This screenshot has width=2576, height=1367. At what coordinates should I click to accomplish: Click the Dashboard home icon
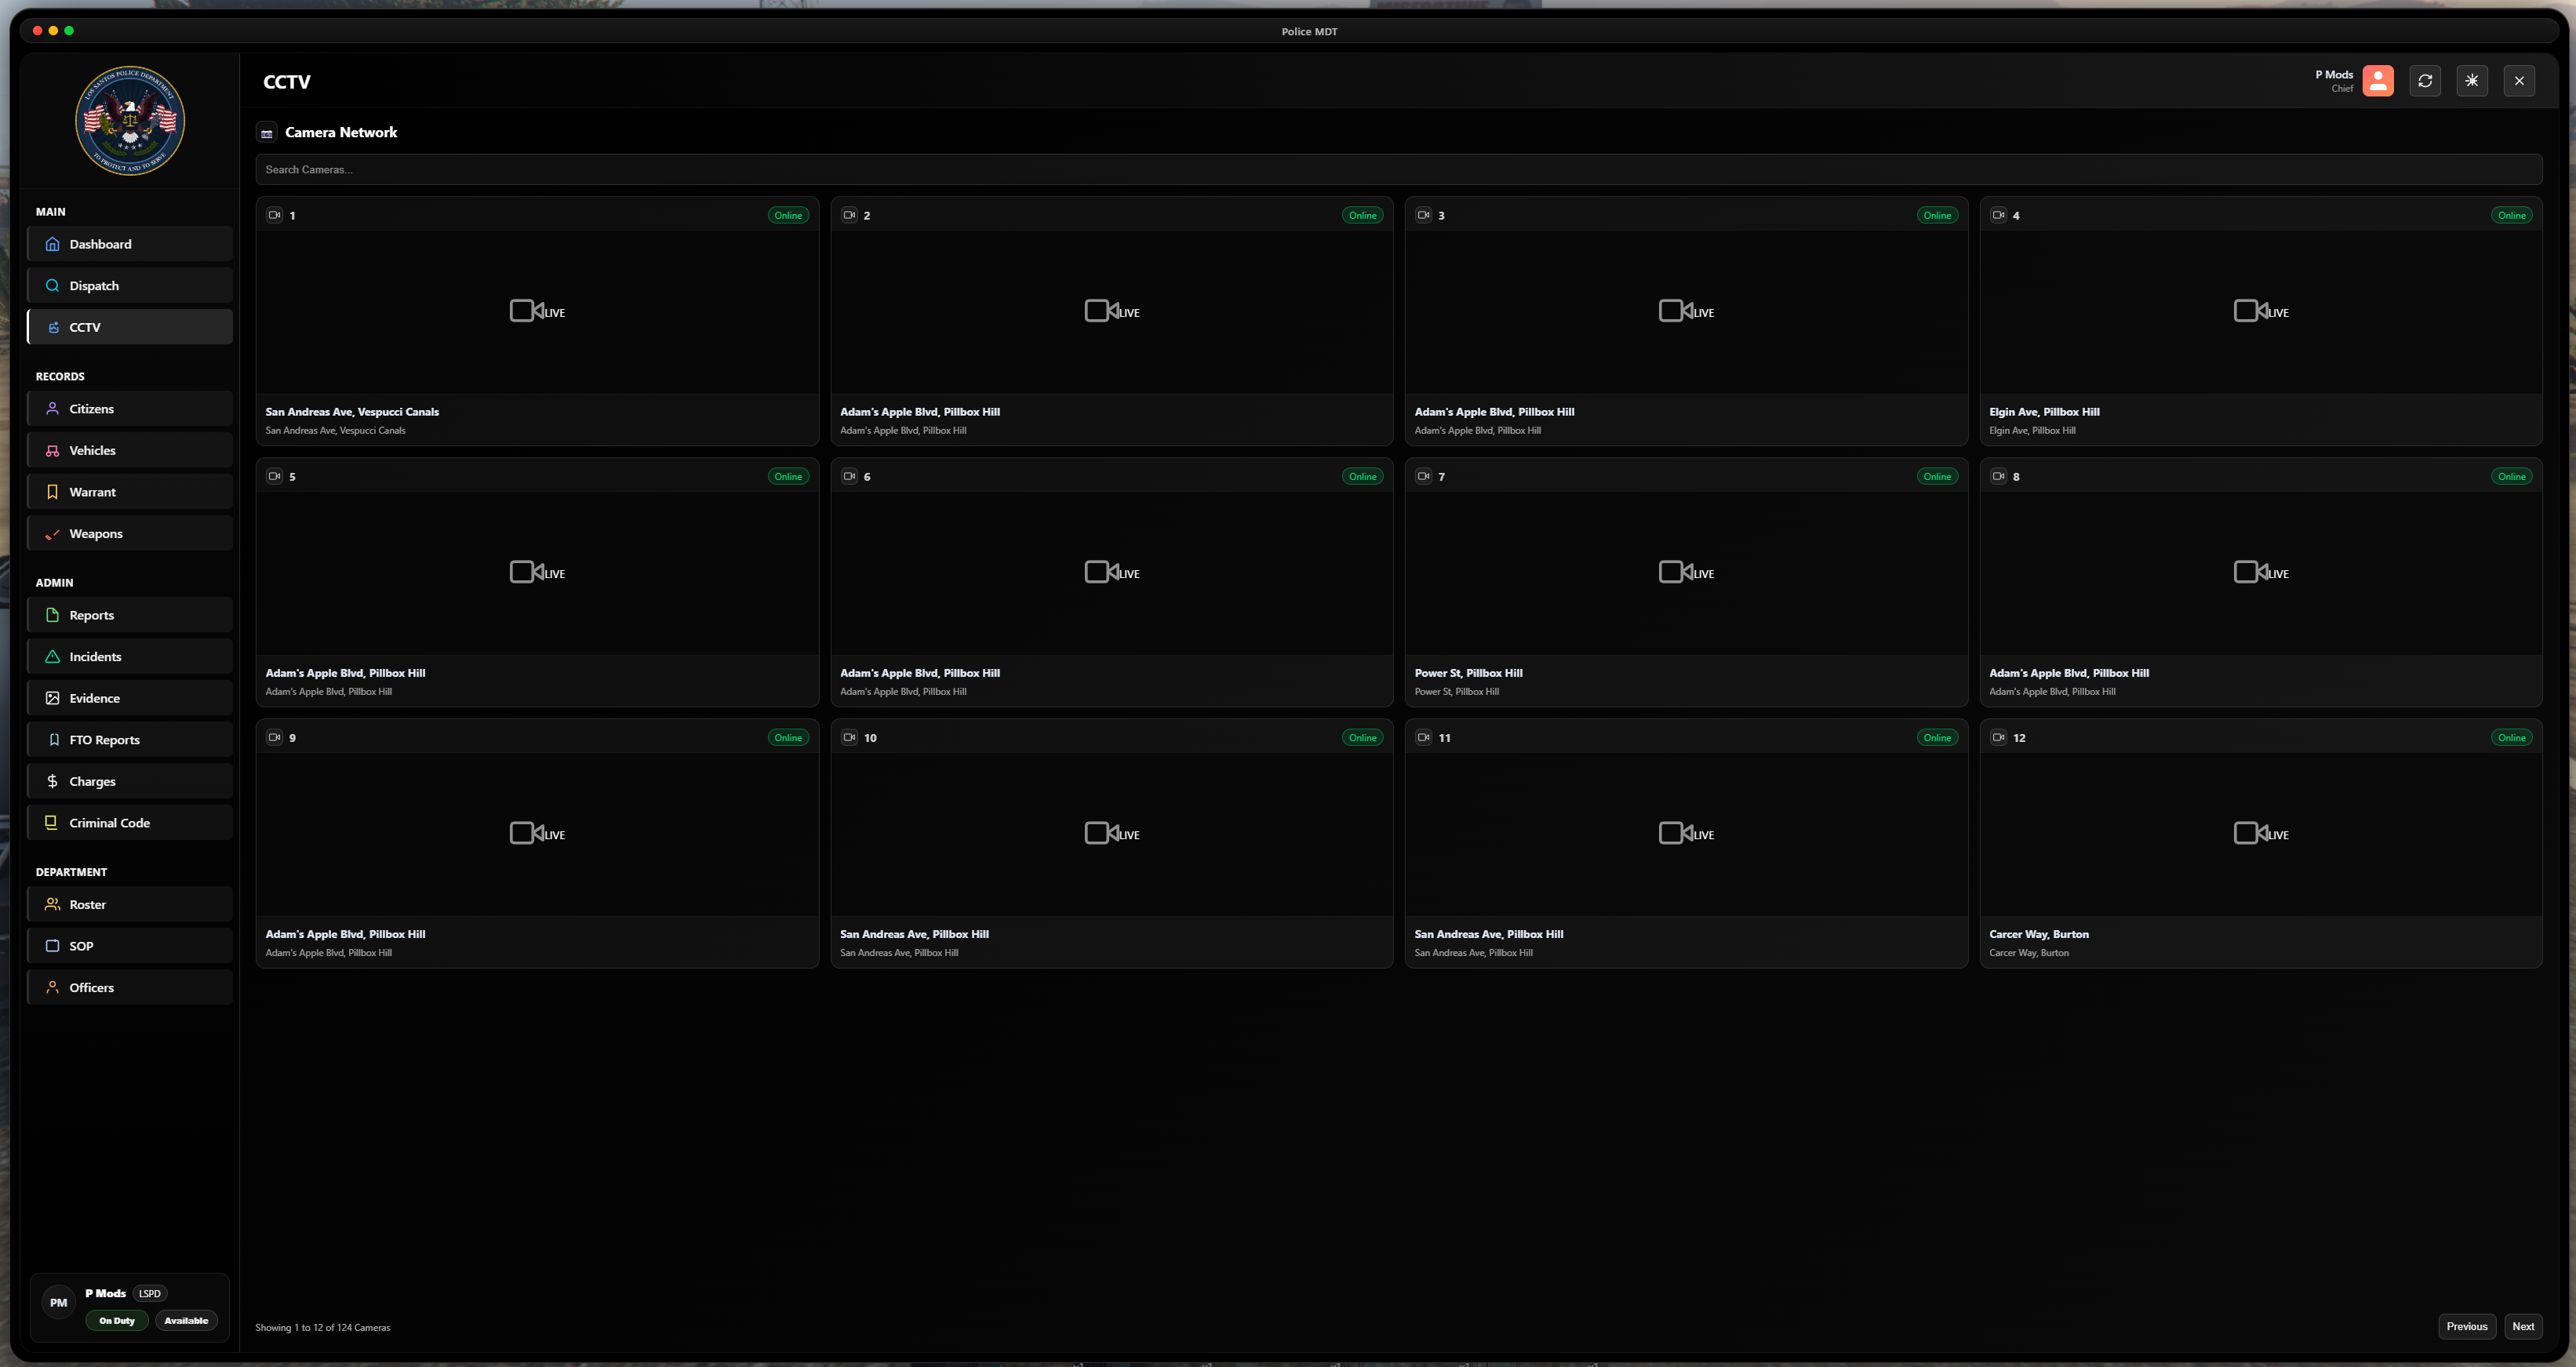click(53, 244)
